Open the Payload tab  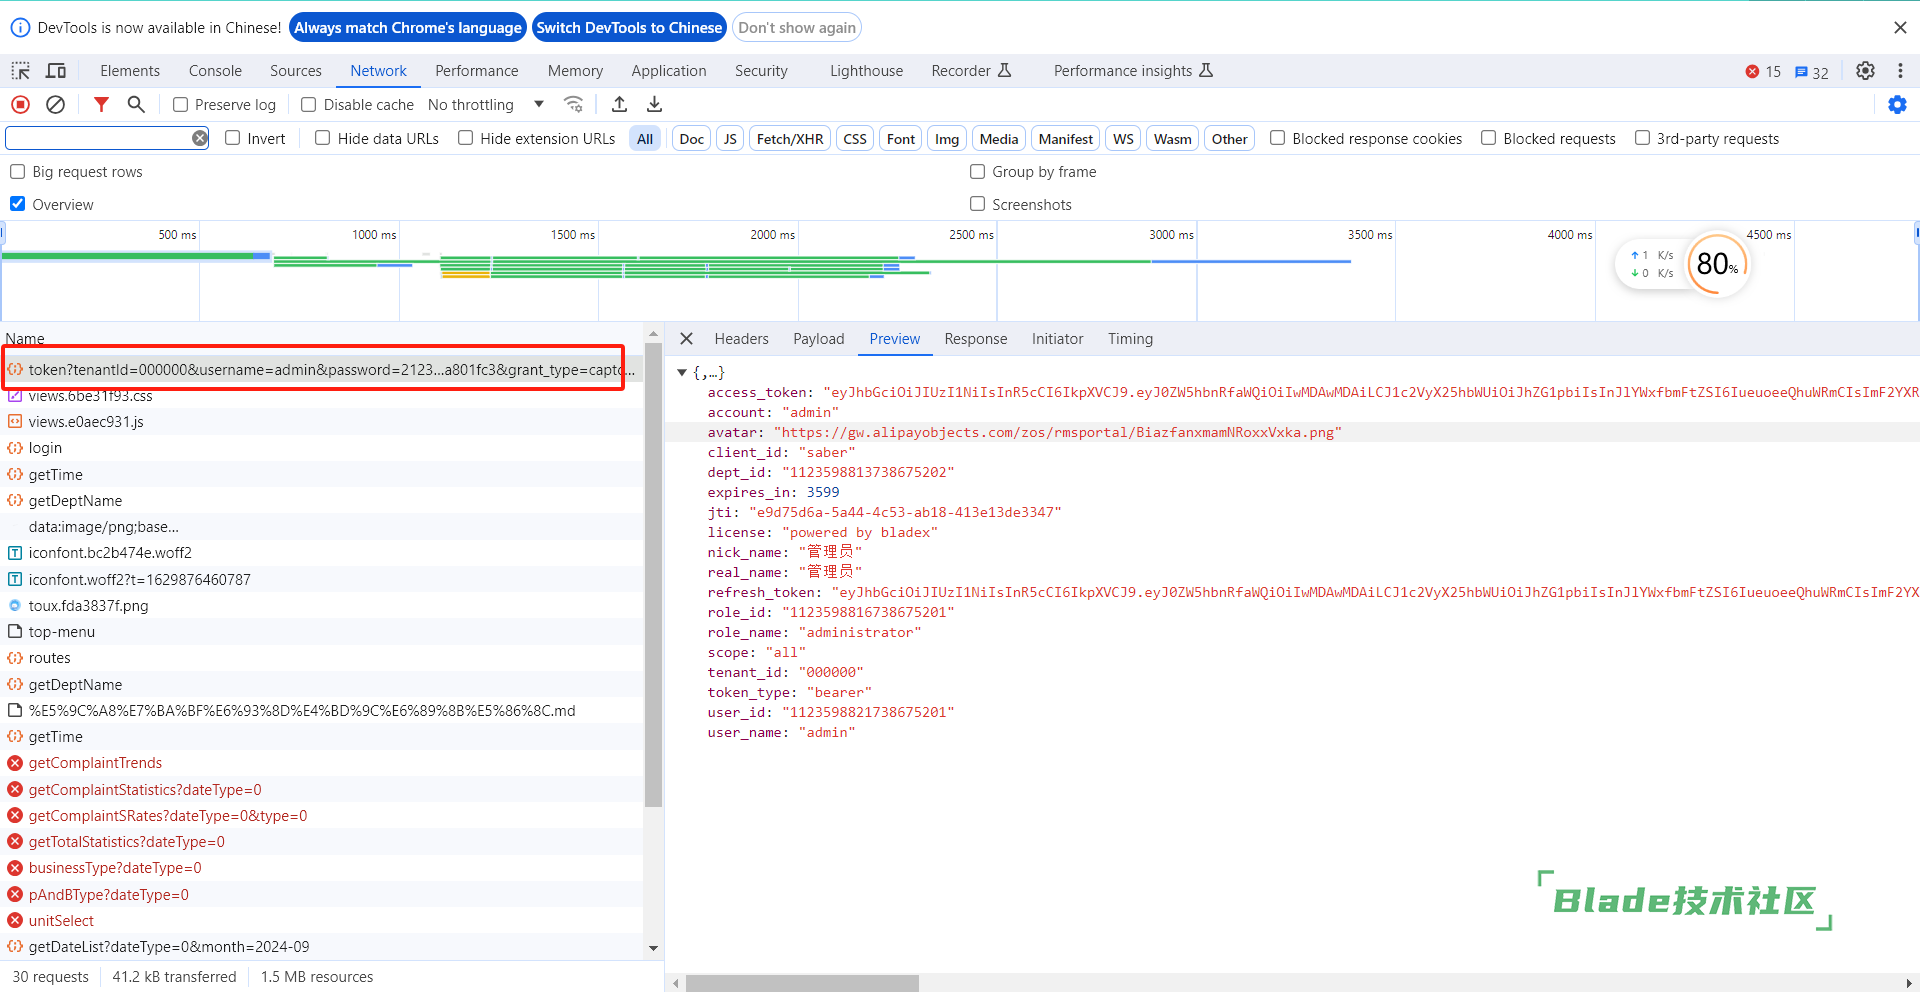pos(819,339)
